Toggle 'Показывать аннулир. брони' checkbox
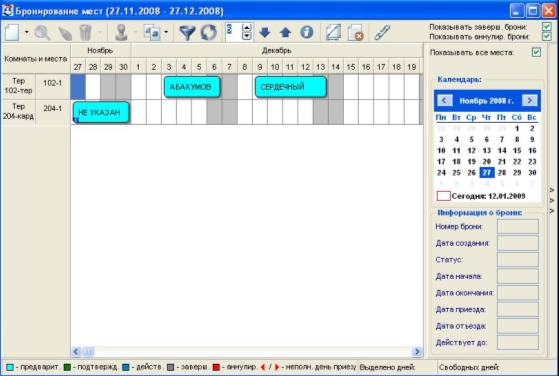The height and width of the screenshot is (376, 559). (547, 36)
